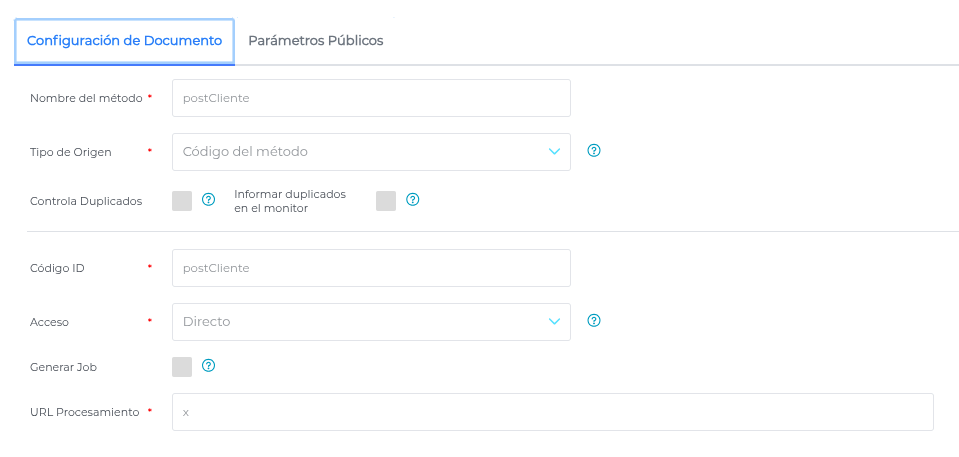959x457 pixels.
Task: Click the Tipo de Origen label text
Action: [x=71, y=152]
